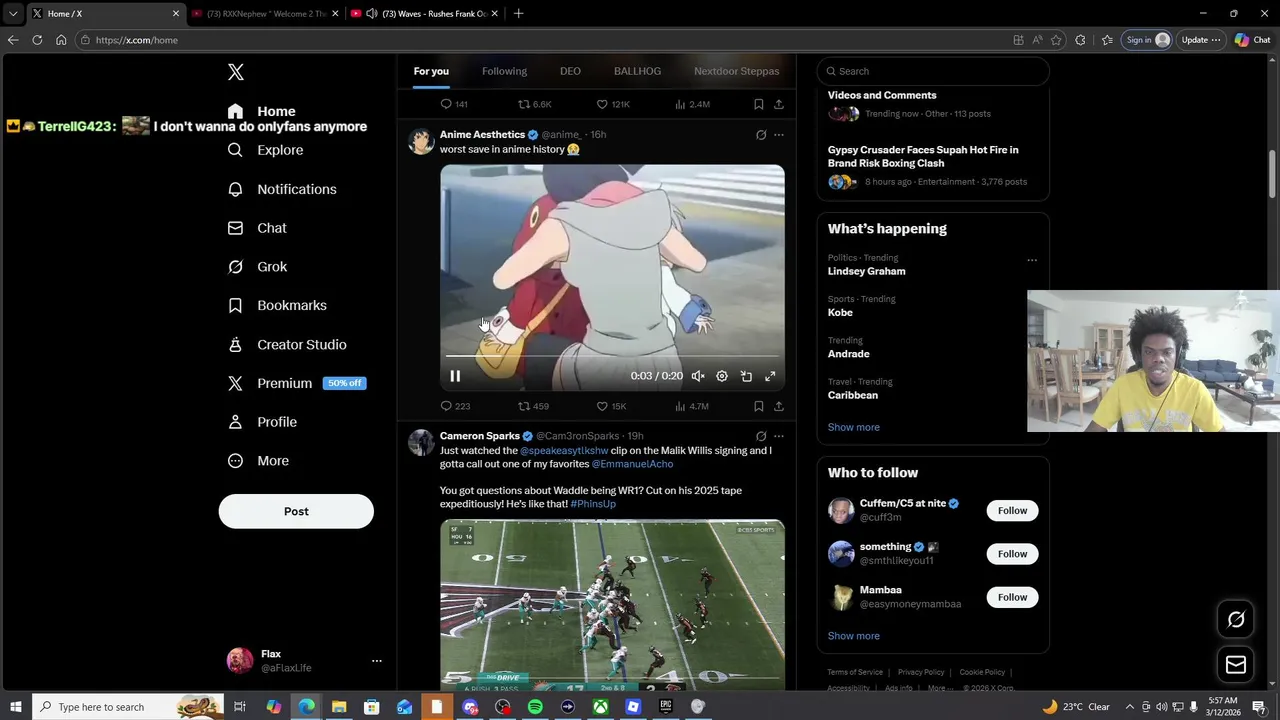The image size is (1280, 720).
Task: Show more under Who to follow
Action: [854, 636]
